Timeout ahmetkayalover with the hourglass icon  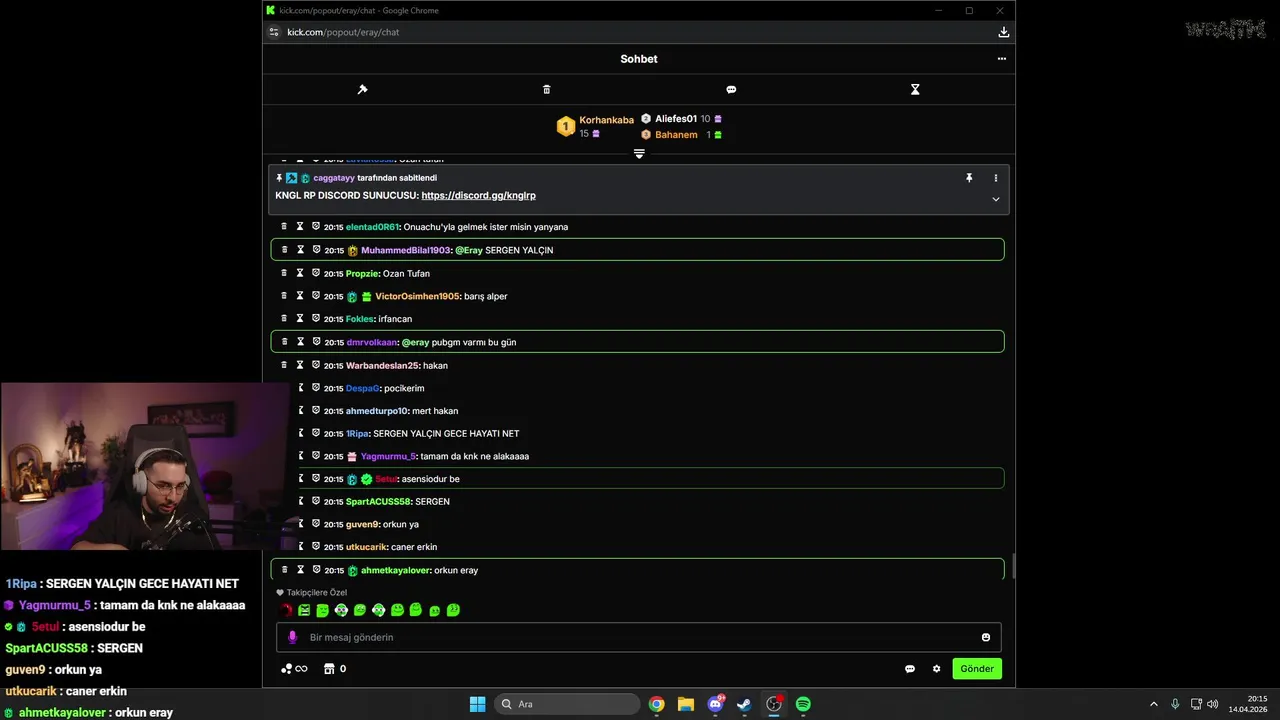300,570
